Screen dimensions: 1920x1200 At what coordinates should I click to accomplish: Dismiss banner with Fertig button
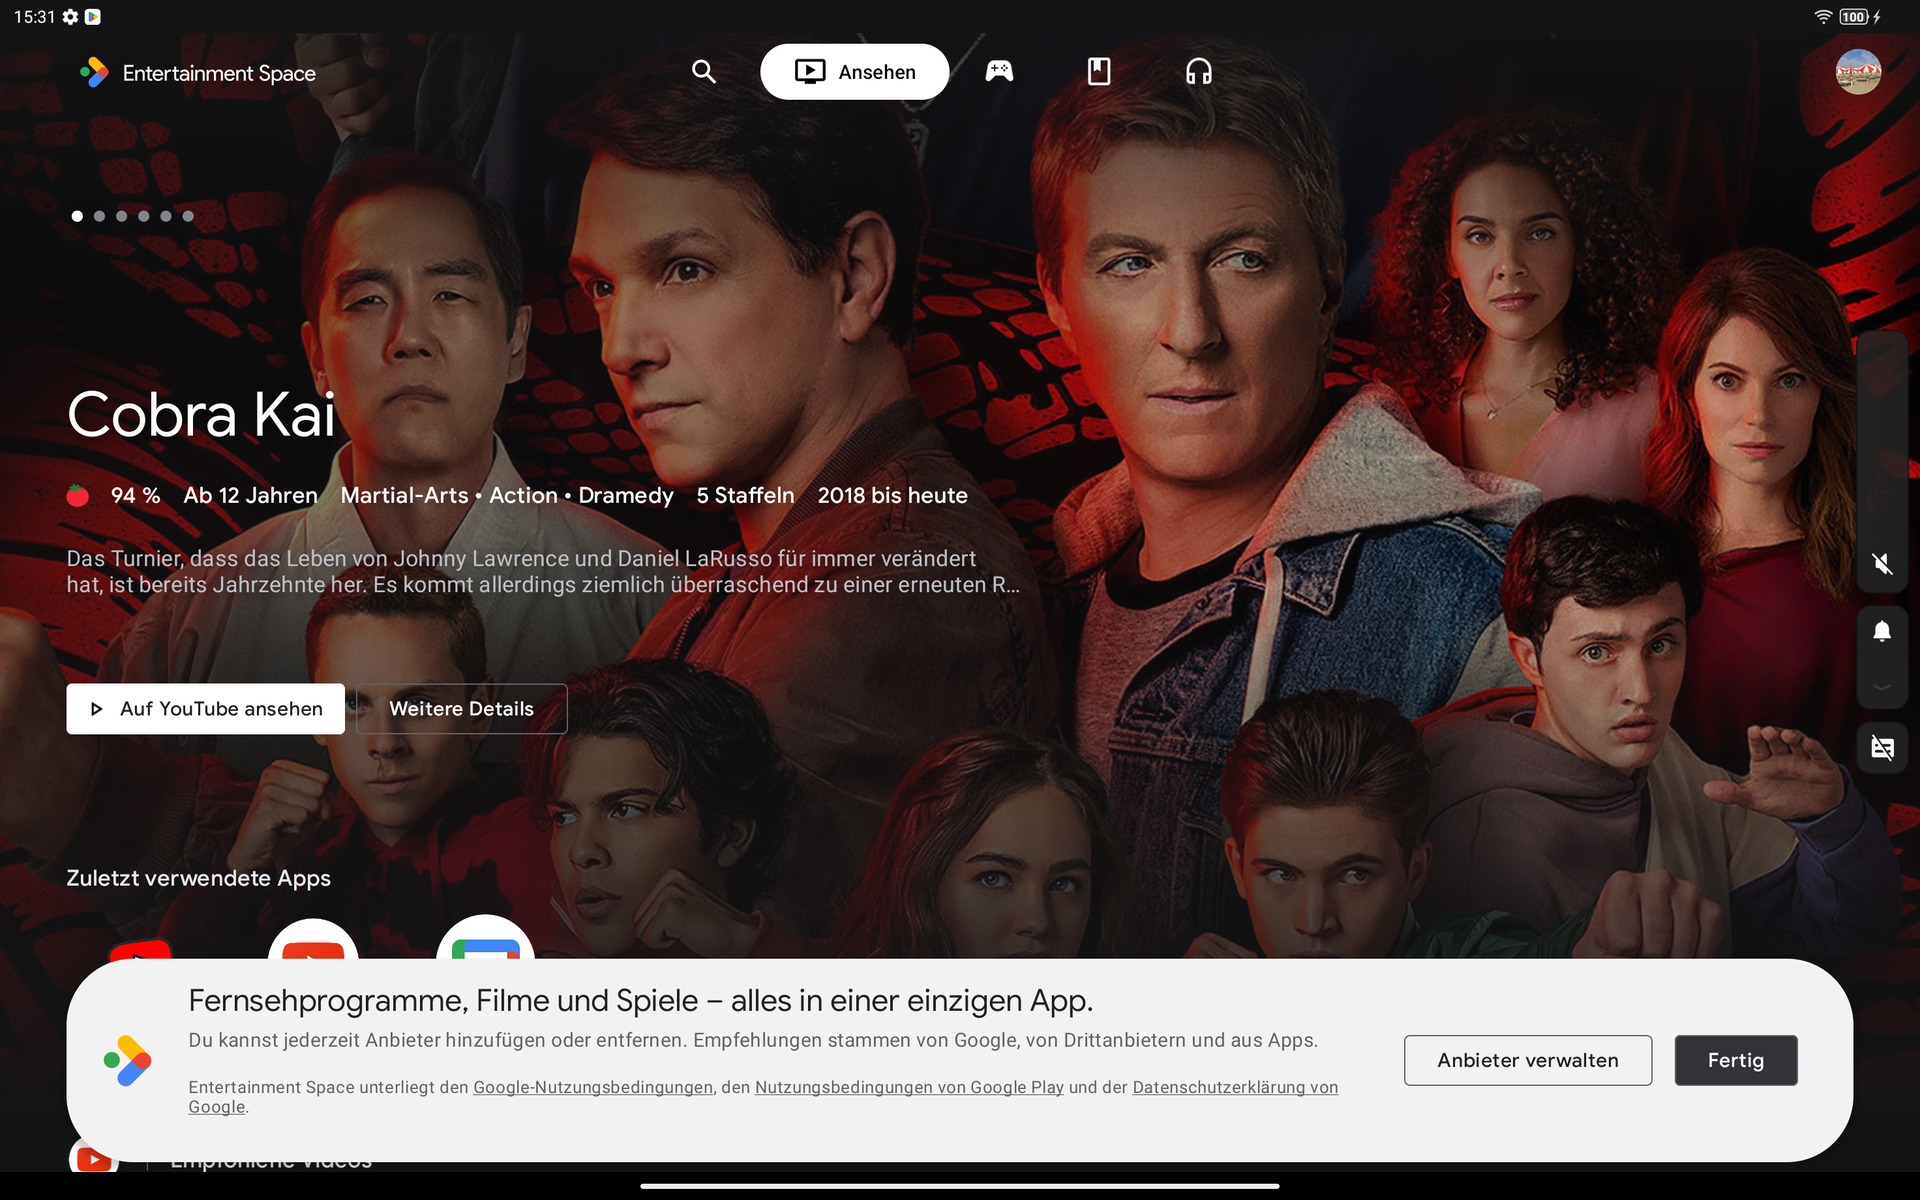tap(1735, 1060)
